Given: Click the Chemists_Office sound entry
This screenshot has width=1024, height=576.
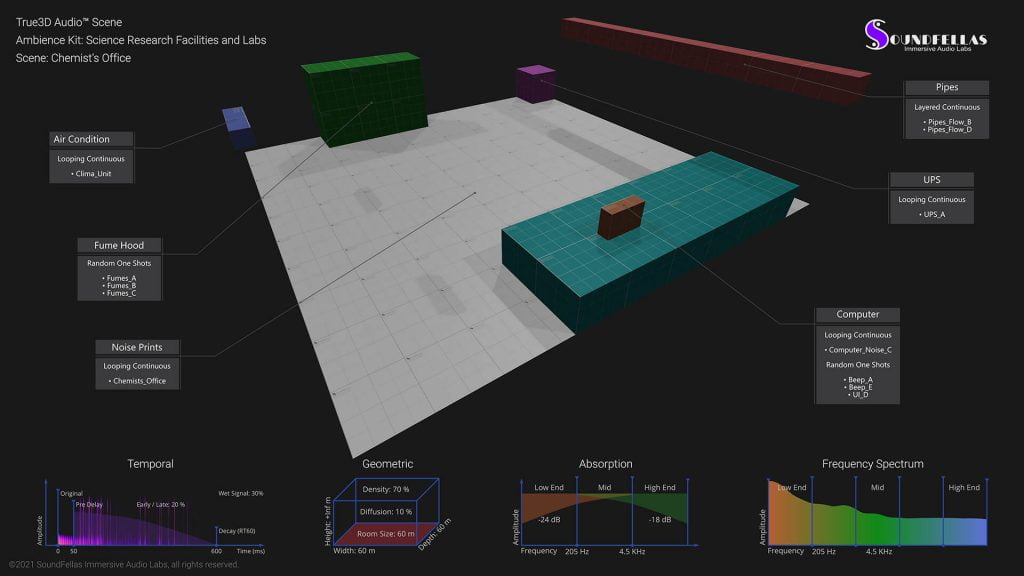Looking at the screenshot, I should tap(138, 380).
